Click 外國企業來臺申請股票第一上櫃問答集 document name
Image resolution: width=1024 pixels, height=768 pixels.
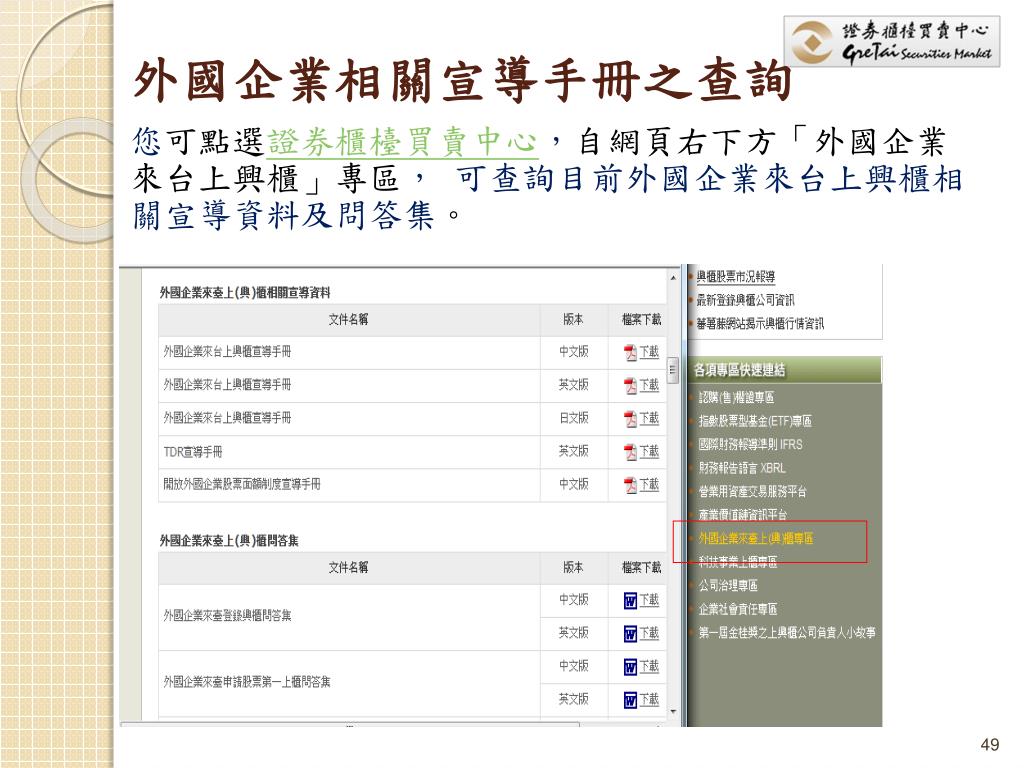click(247, 682)
